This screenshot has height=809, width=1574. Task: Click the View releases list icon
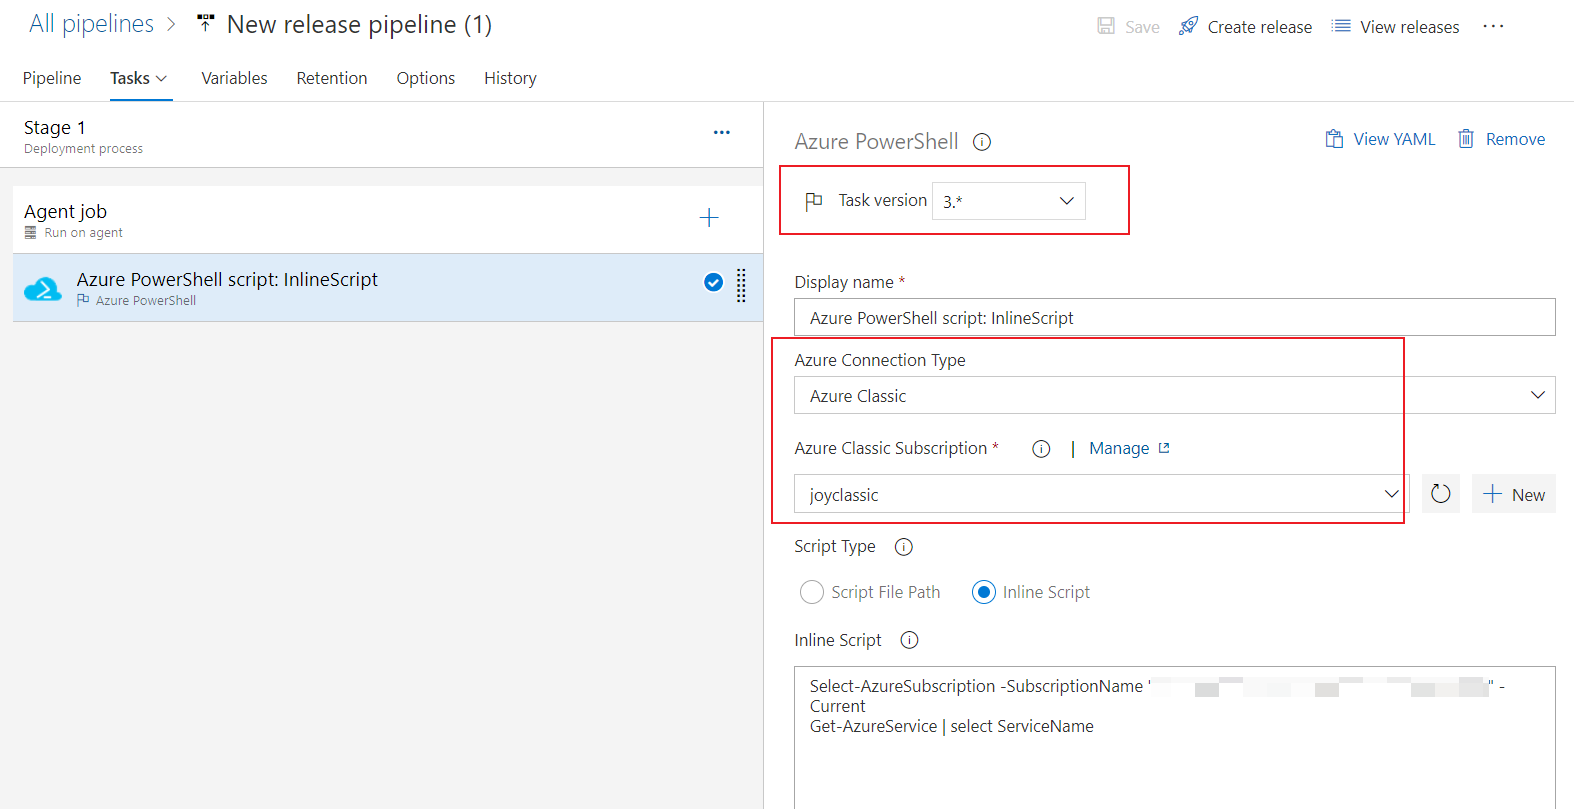pos(1341,26)
